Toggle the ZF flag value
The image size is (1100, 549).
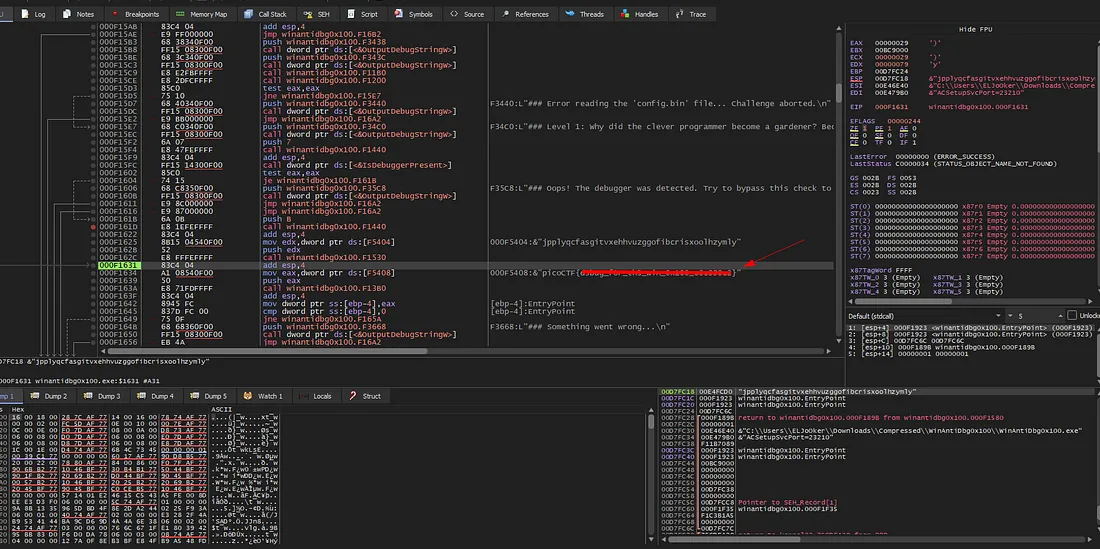(863, 129)
